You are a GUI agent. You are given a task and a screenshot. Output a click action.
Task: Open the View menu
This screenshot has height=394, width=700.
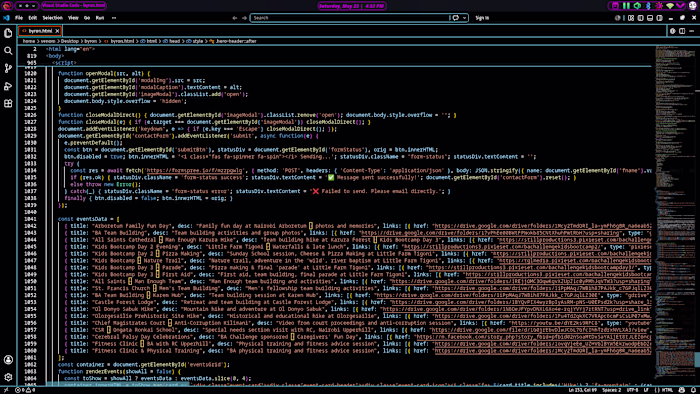point(73,18)
